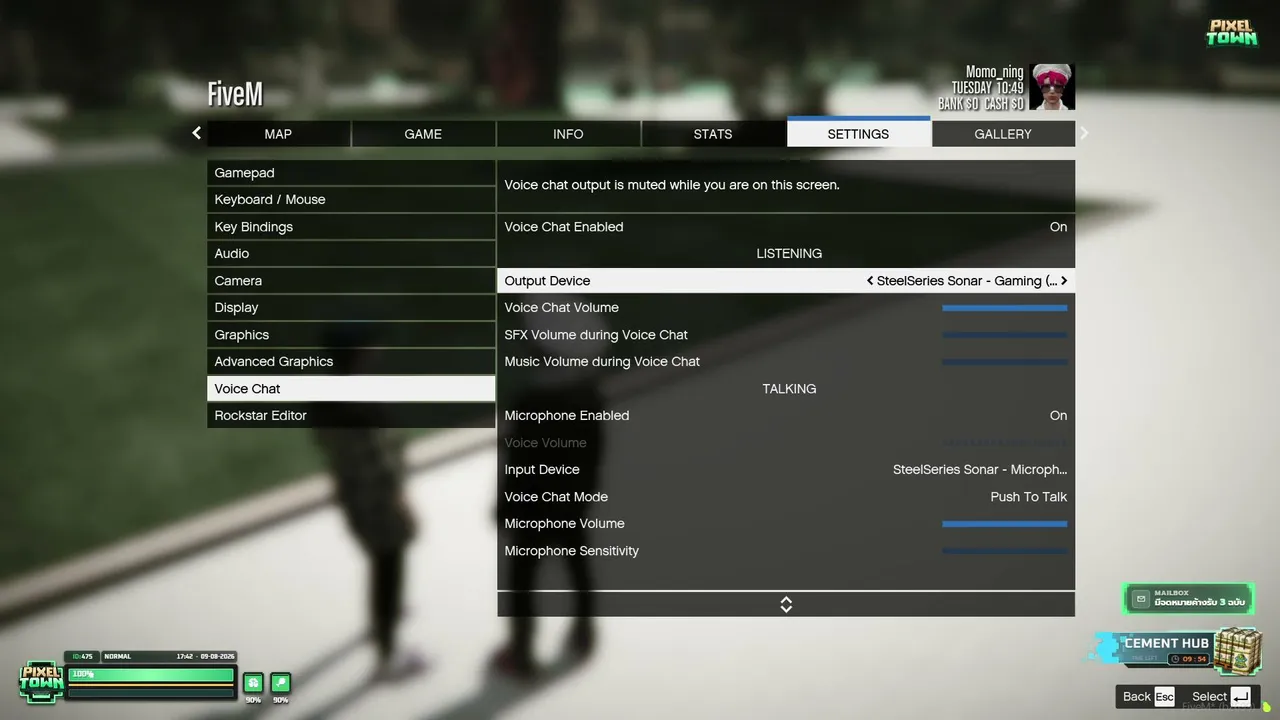Image resolution: width=1280 pixels, height=720 pixels.
Task: Switch to the GAME tab
Action: pos(423,134)
